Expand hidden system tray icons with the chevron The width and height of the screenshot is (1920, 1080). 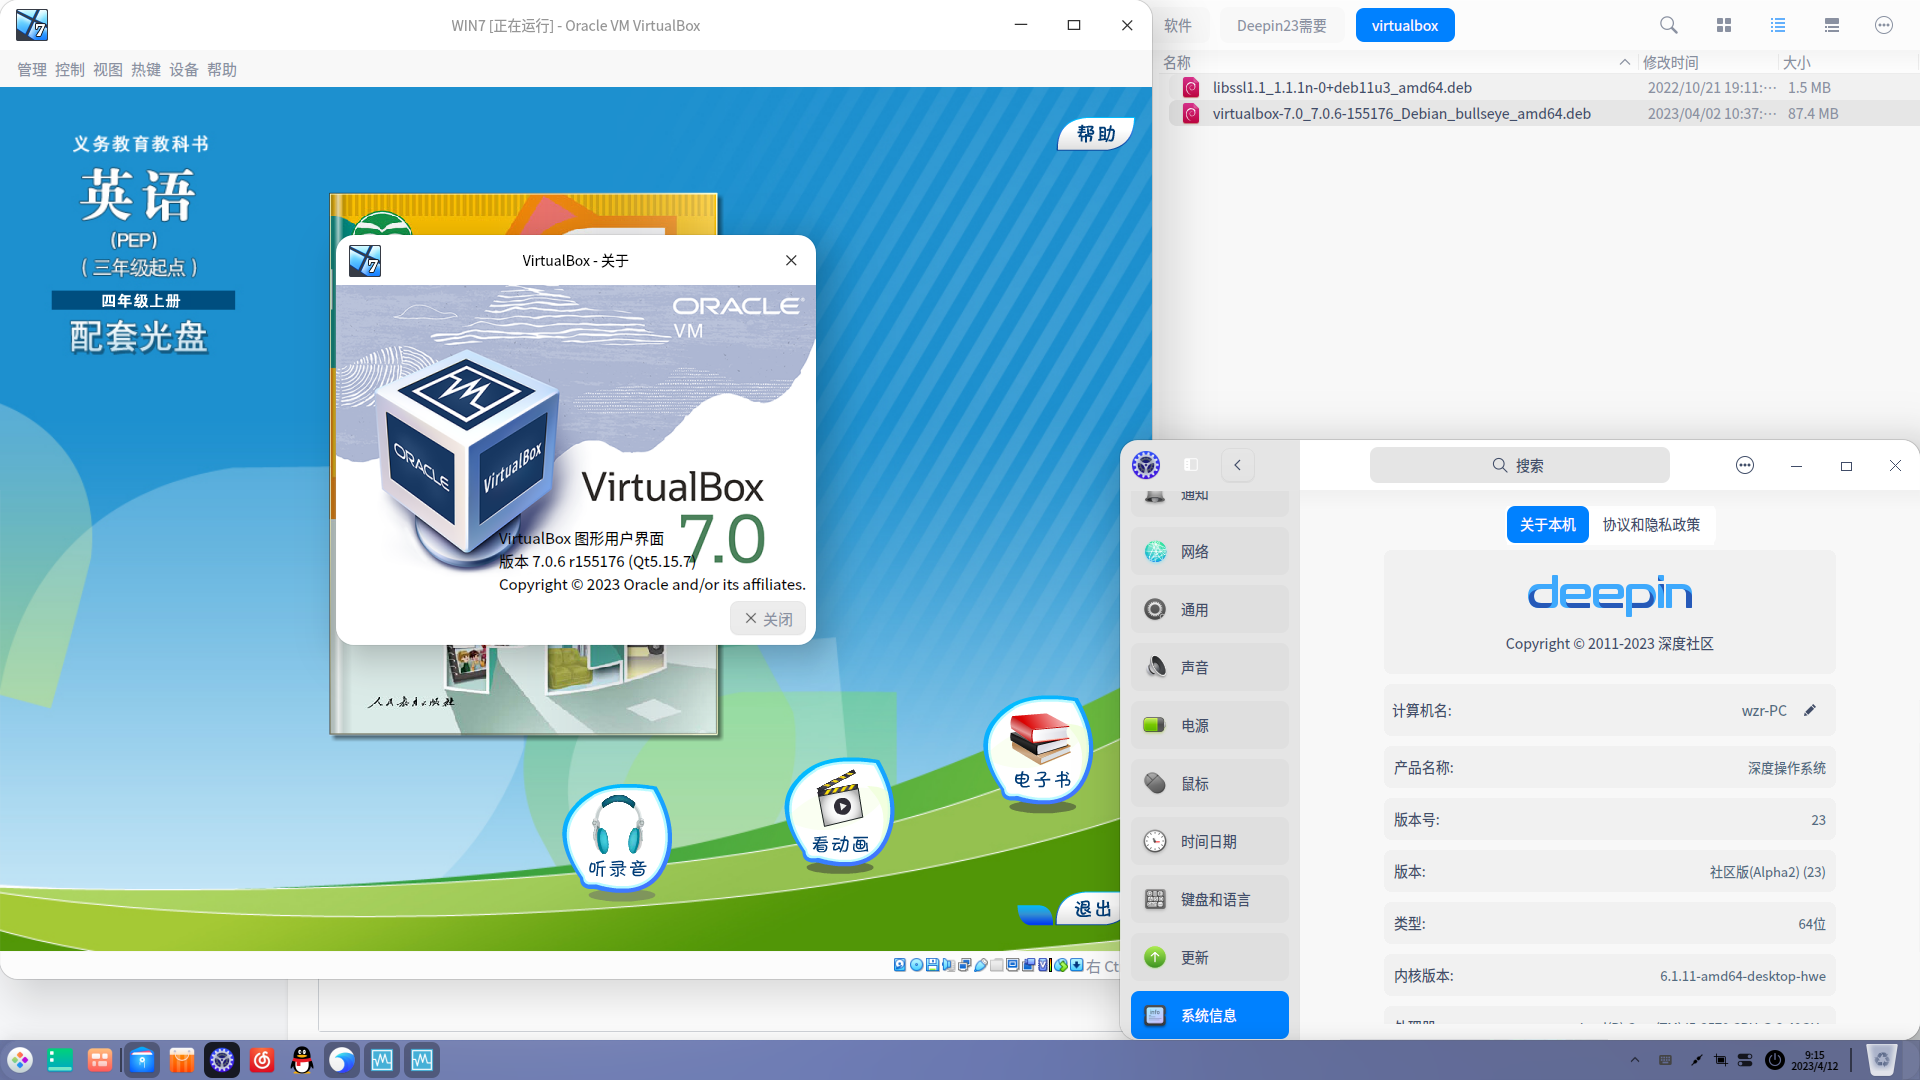coord(1635,1060)
